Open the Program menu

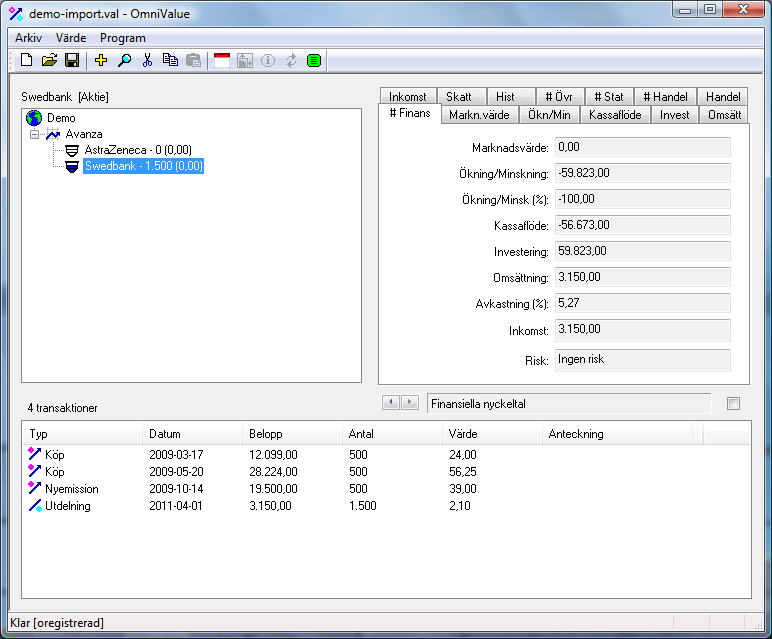tap(123, 38)
